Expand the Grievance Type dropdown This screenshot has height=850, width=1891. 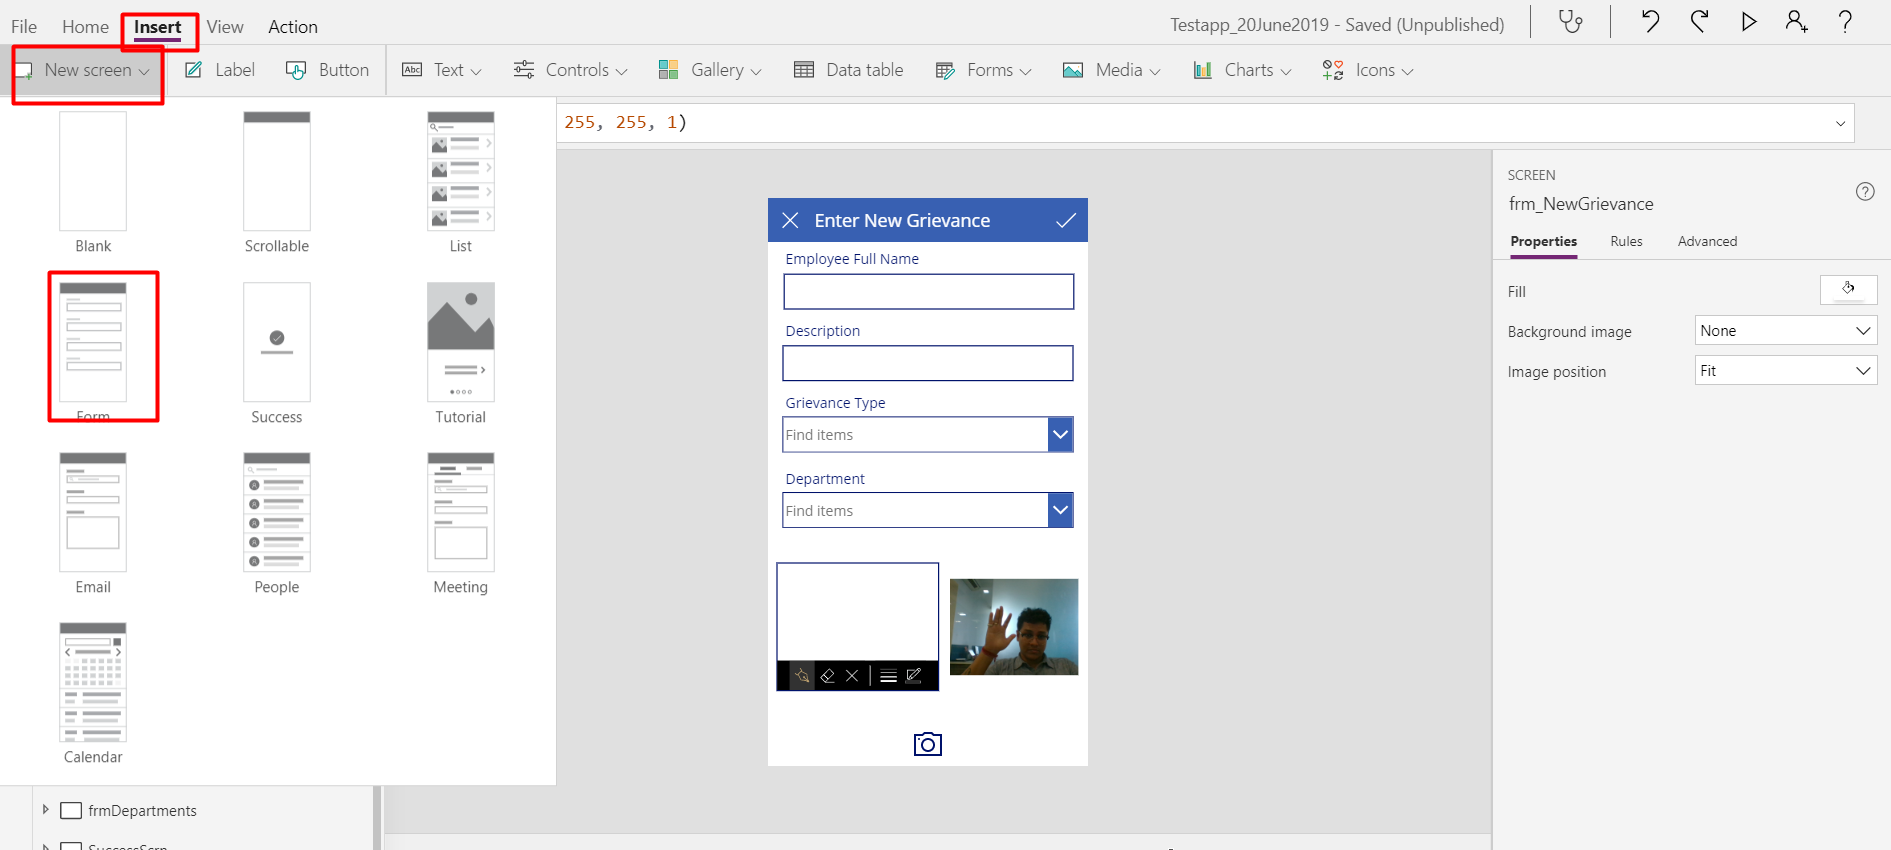tap(1060, 434)
